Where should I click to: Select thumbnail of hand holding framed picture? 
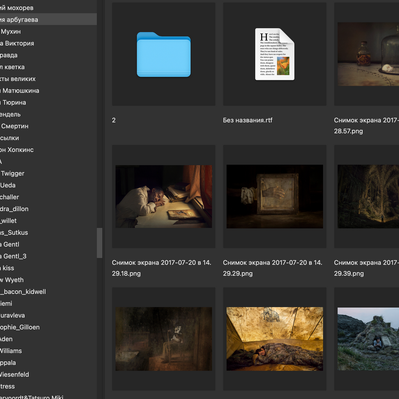pyautogui.click(x=275, y=196)
